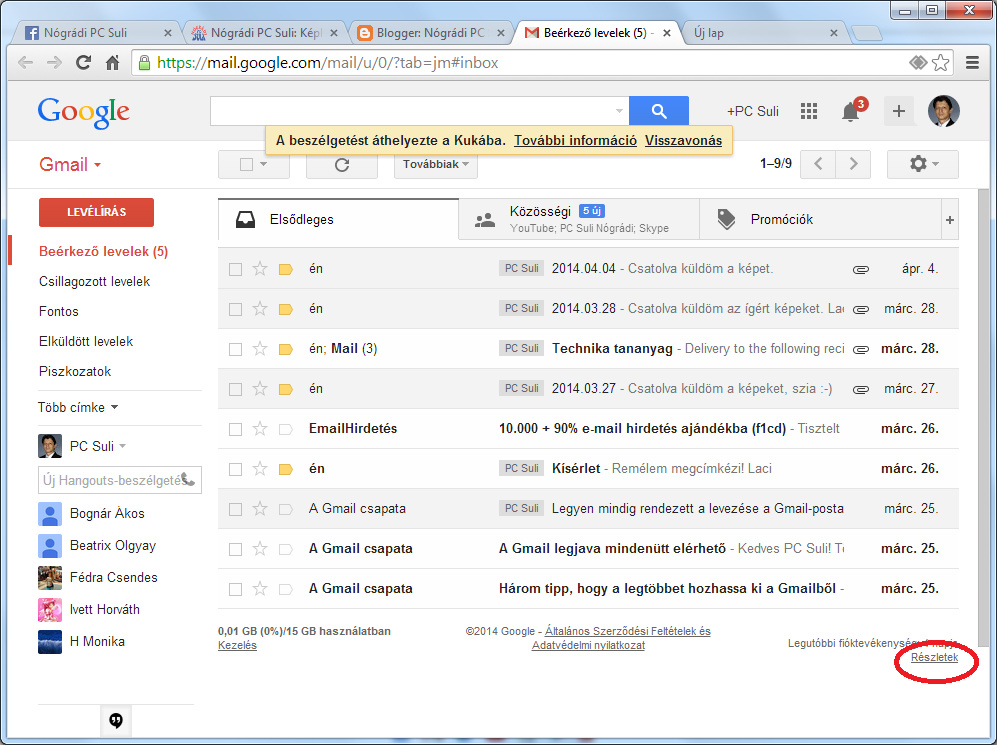Click the browser back arrow

point(25,62)
